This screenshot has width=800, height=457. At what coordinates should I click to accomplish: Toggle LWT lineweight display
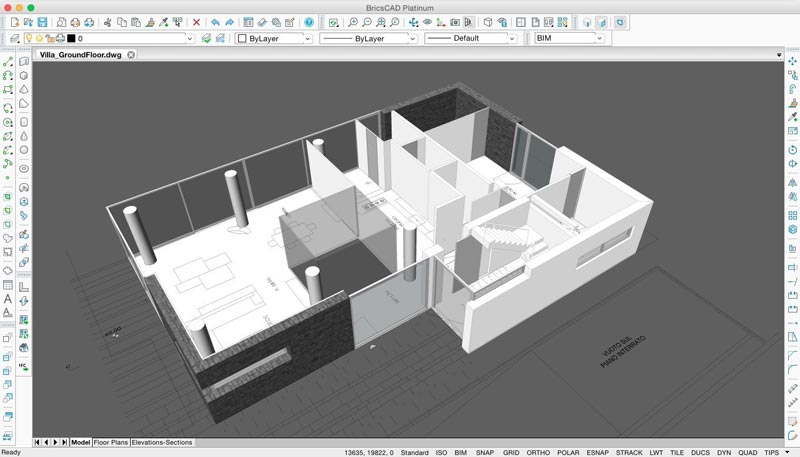pos(656,452)
